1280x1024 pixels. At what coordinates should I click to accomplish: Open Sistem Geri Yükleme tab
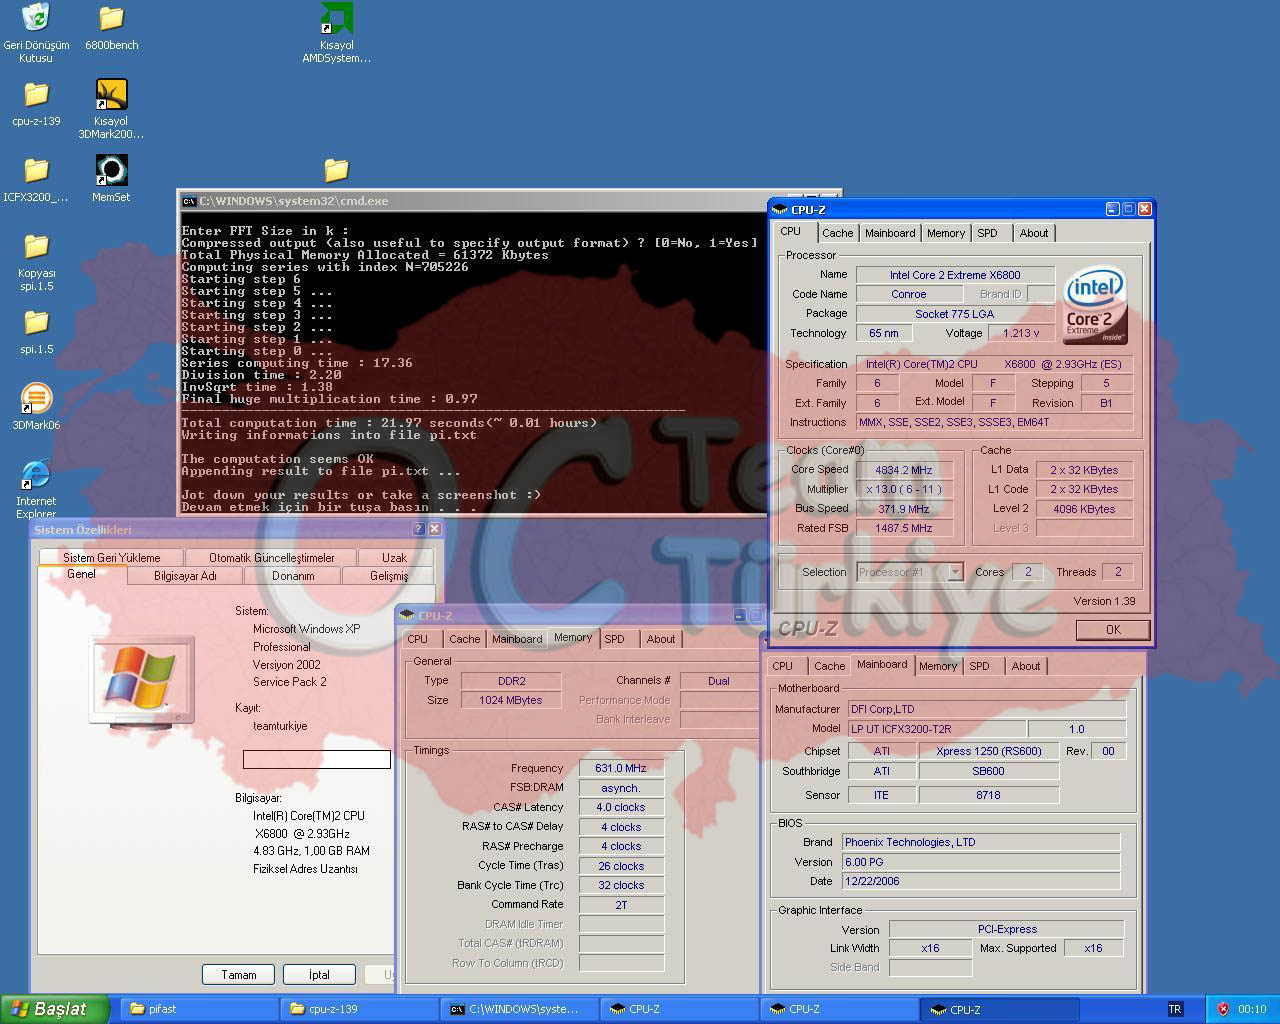111,558
